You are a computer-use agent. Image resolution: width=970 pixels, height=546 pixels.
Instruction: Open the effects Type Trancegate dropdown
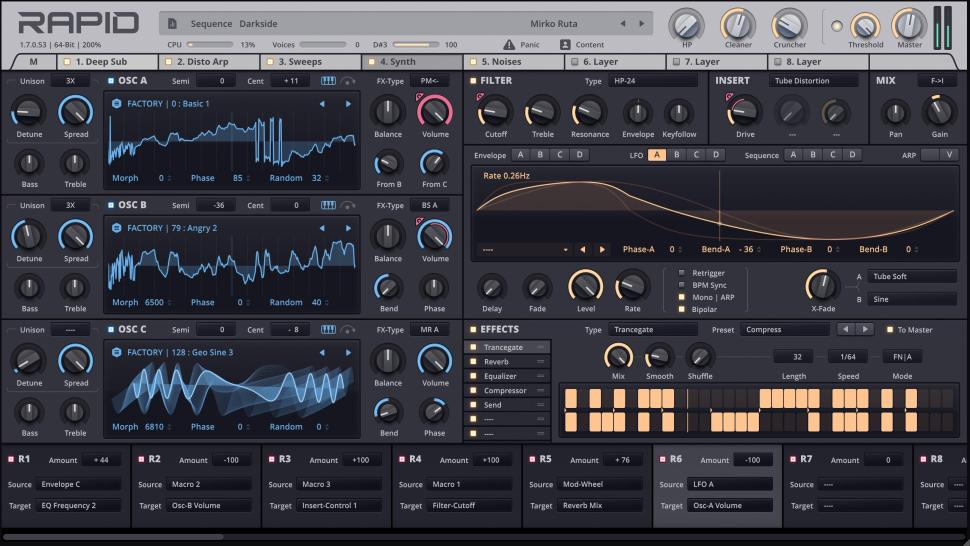click(649, 329)
